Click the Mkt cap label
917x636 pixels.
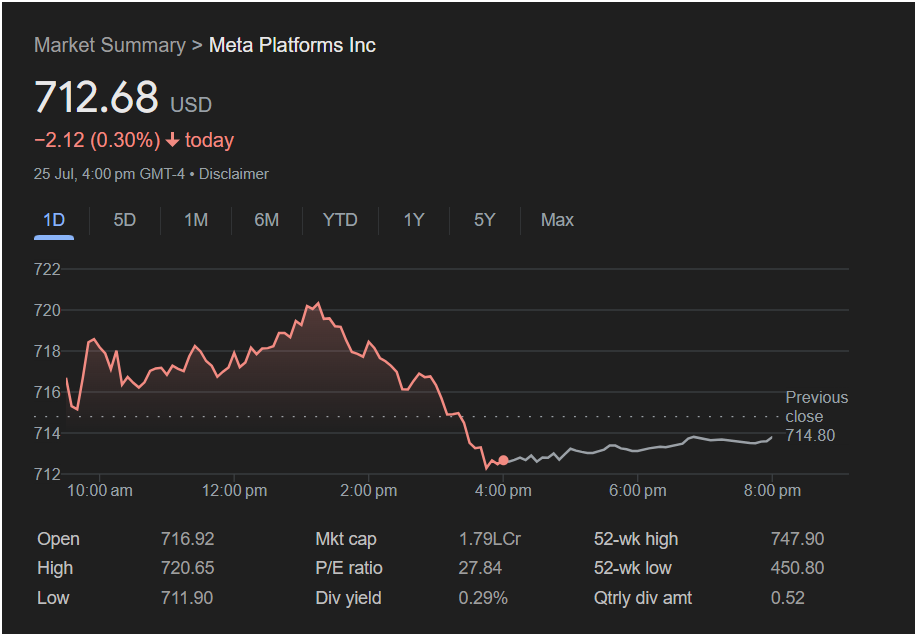(x=346, y=539)
